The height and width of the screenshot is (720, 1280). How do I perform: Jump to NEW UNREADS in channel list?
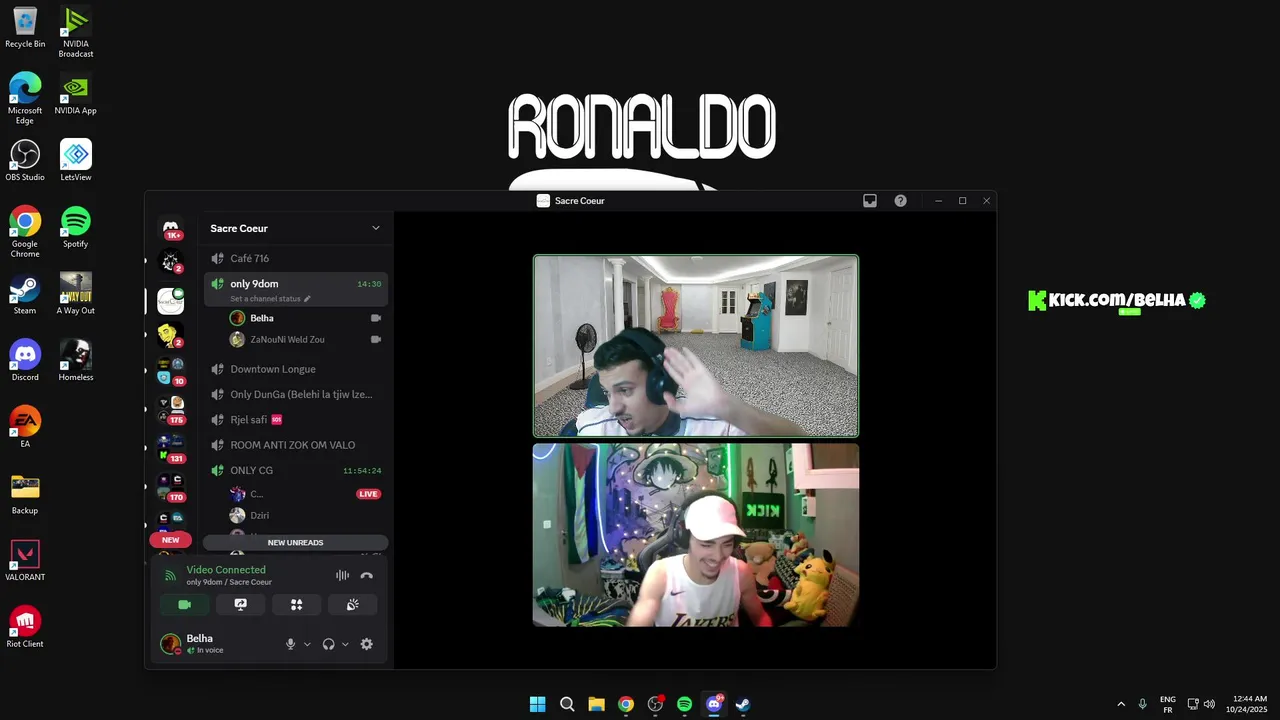[x=295, y=542]
